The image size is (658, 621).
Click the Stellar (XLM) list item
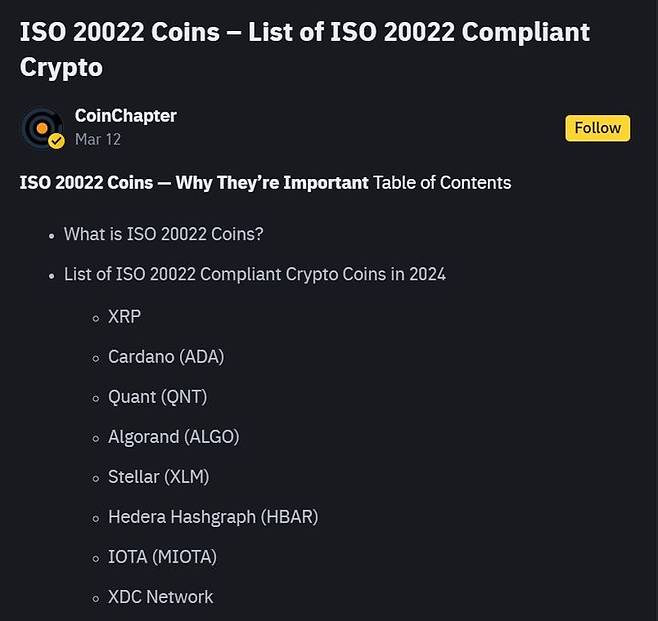(158, 476)
